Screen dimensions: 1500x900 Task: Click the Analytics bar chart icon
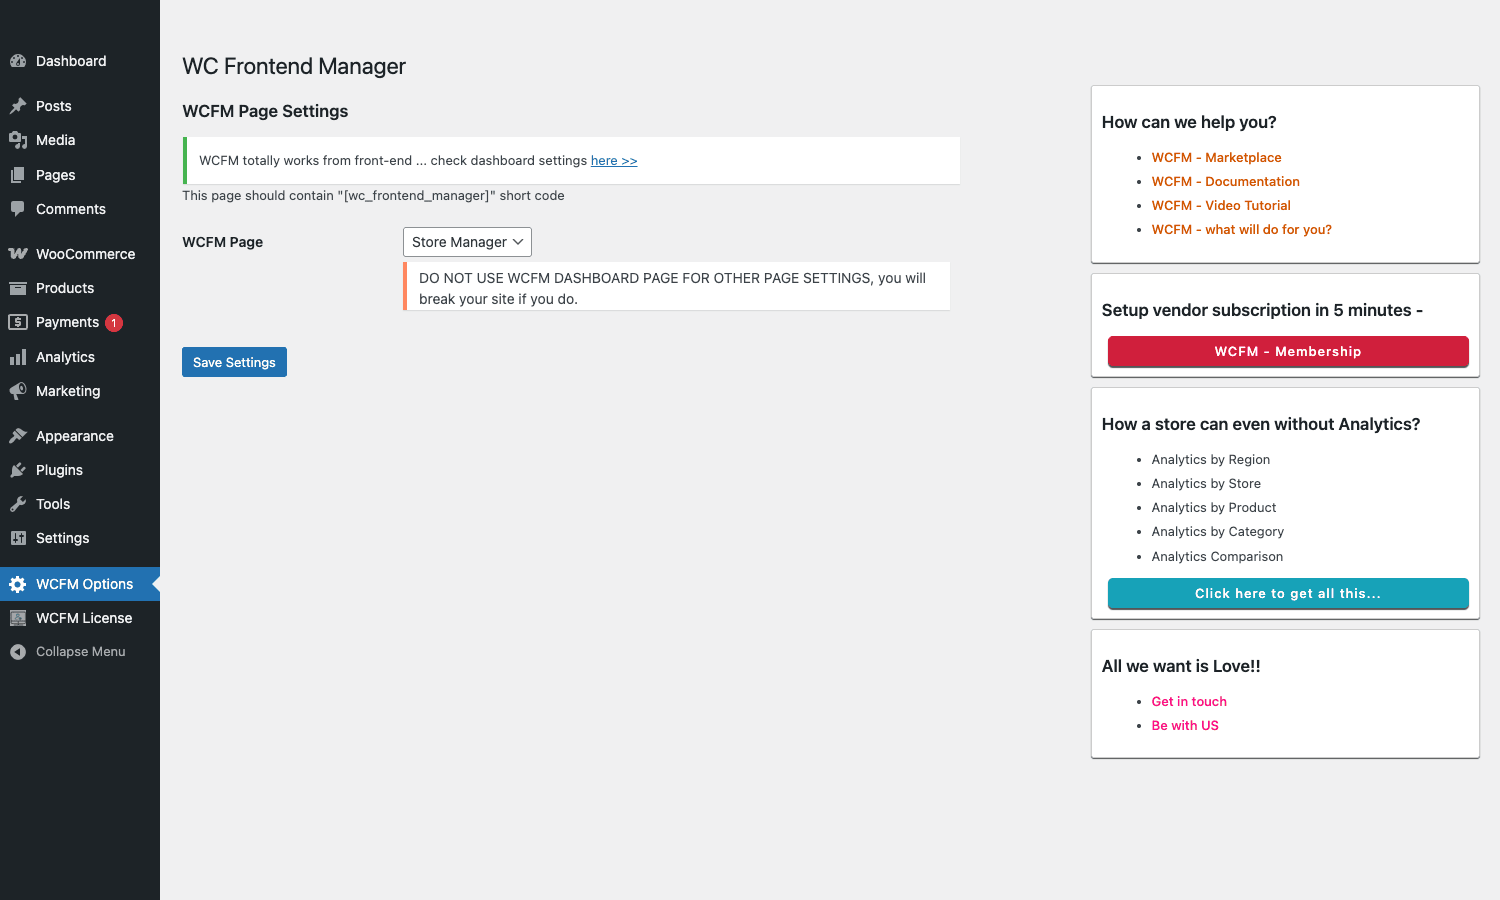(x=18, y=357)
